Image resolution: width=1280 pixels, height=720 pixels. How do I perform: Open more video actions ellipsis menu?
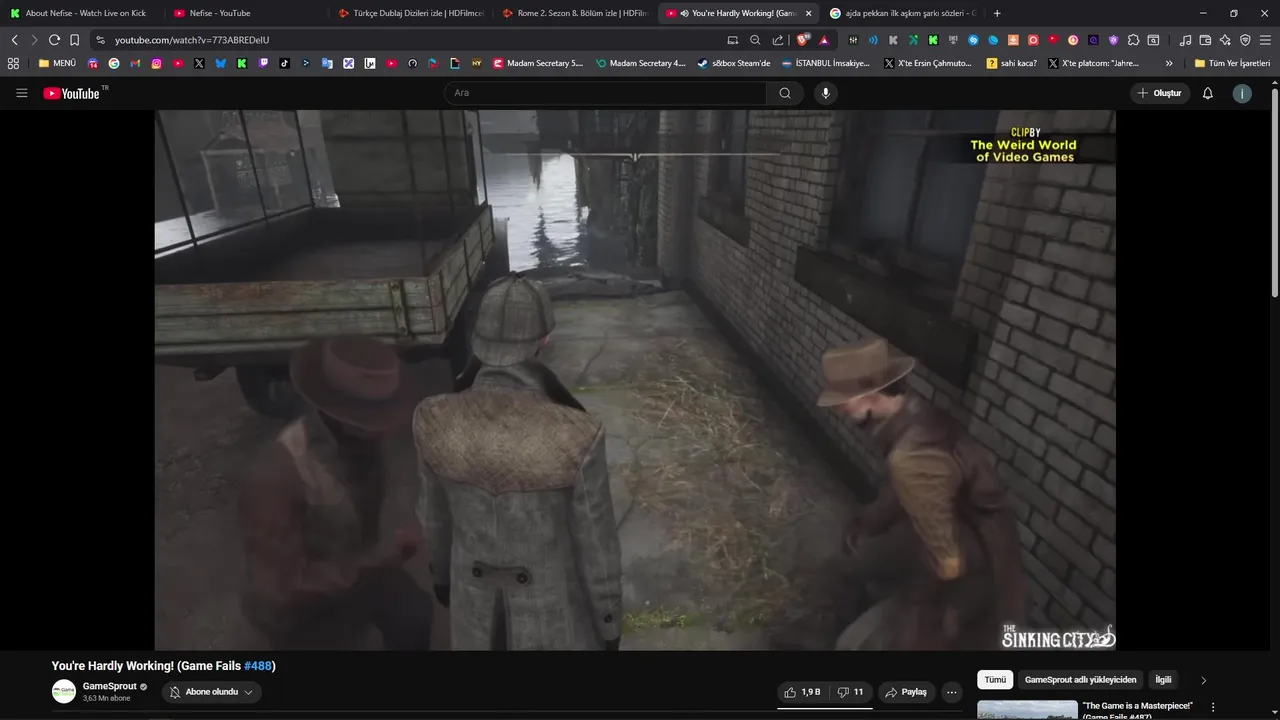(951, 692)
